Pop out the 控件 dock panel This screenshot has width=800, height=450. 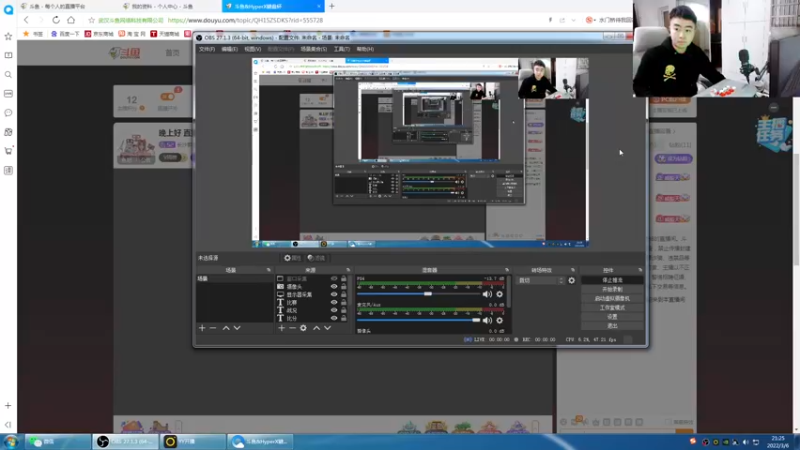tap(640, 270)
